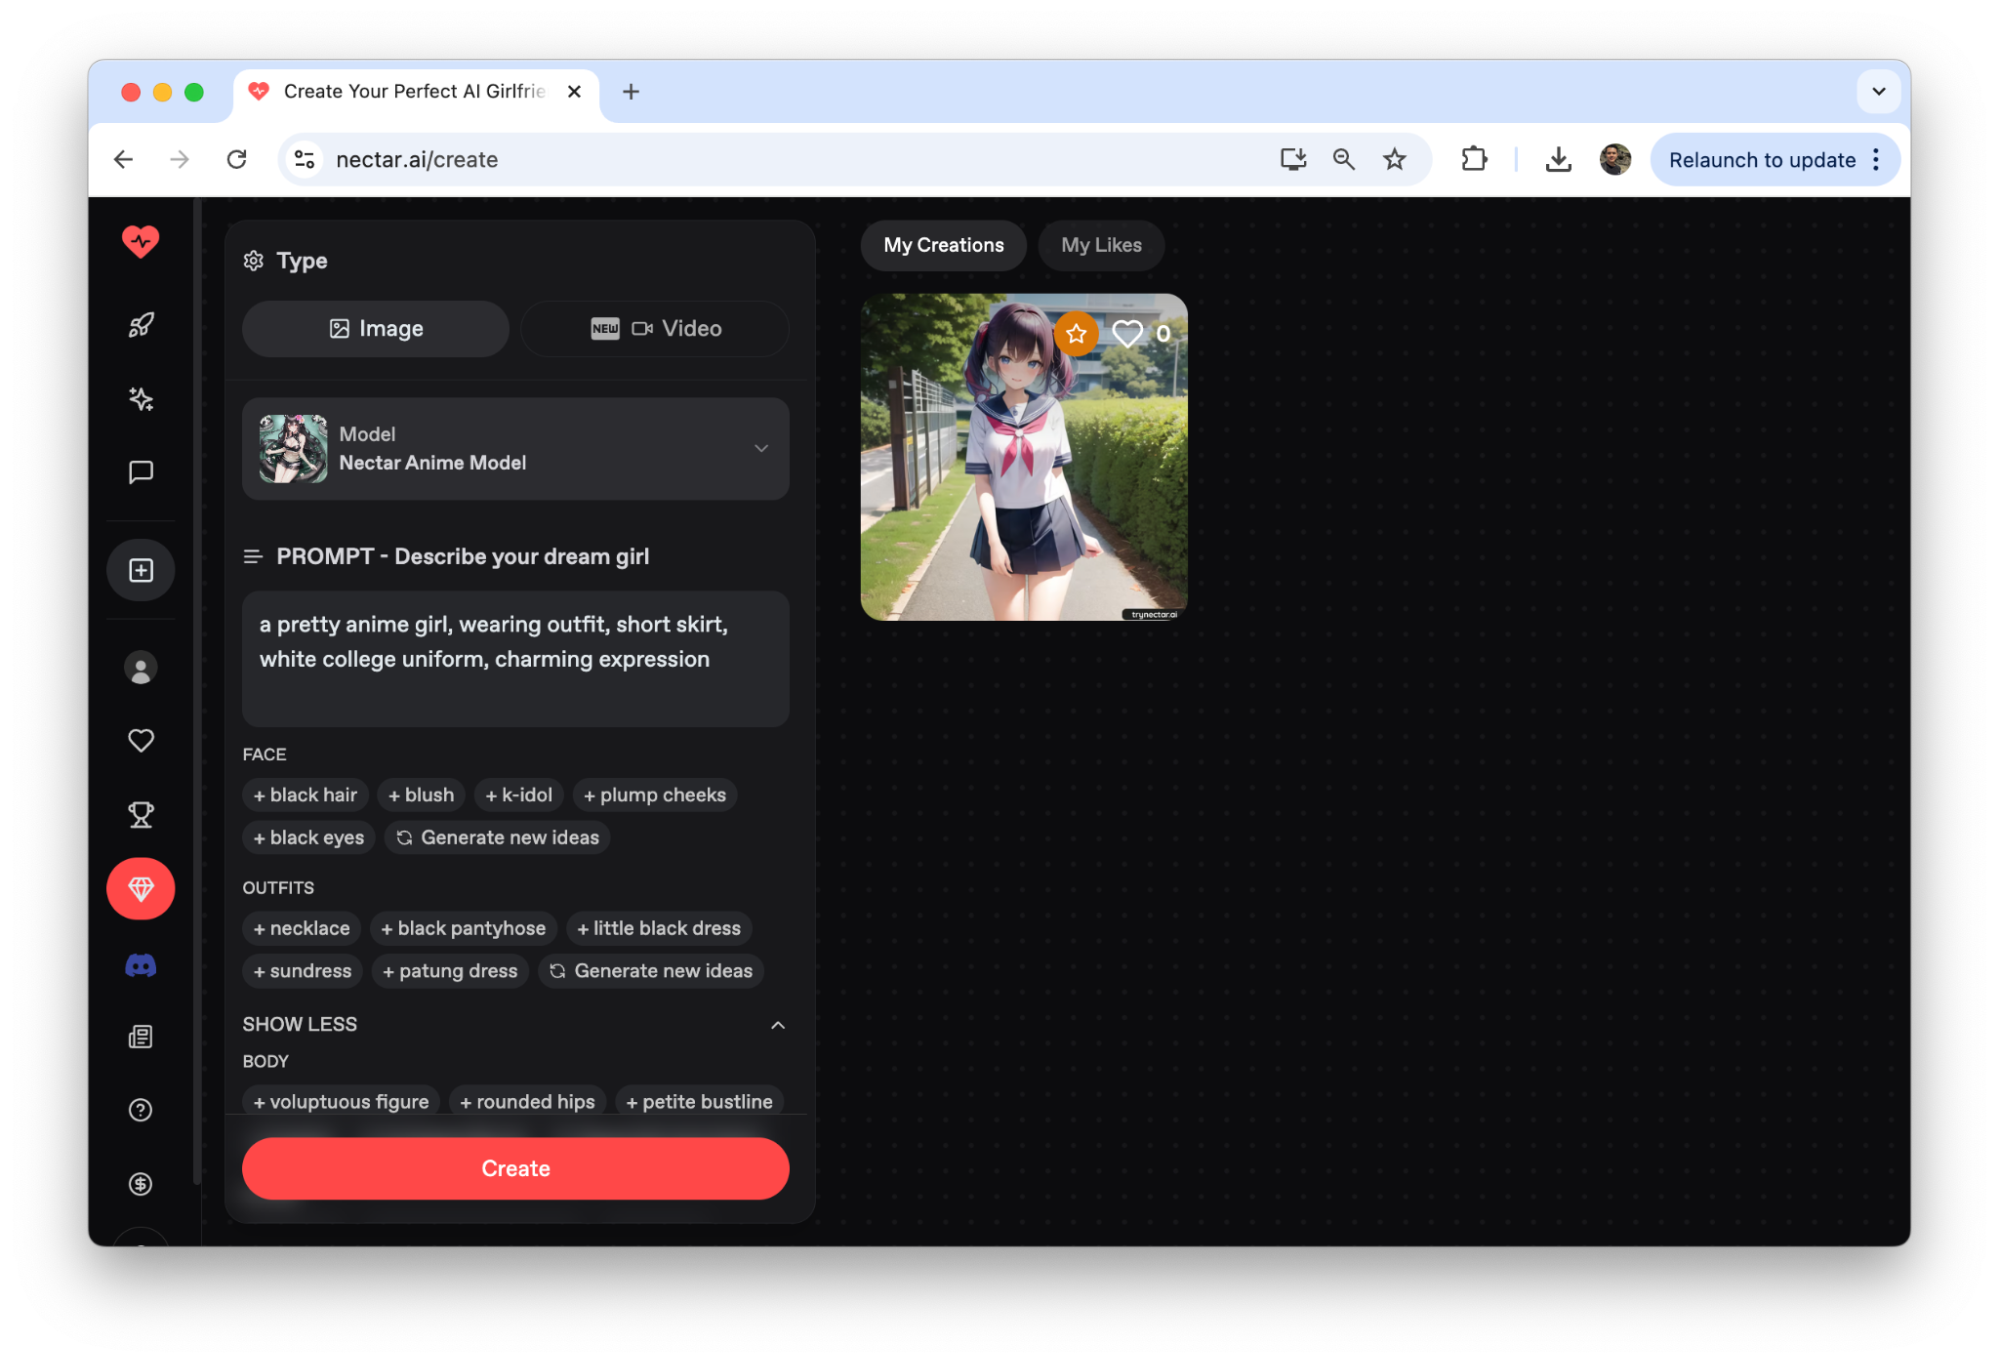Click the rocket icon in sidebar

141,325
